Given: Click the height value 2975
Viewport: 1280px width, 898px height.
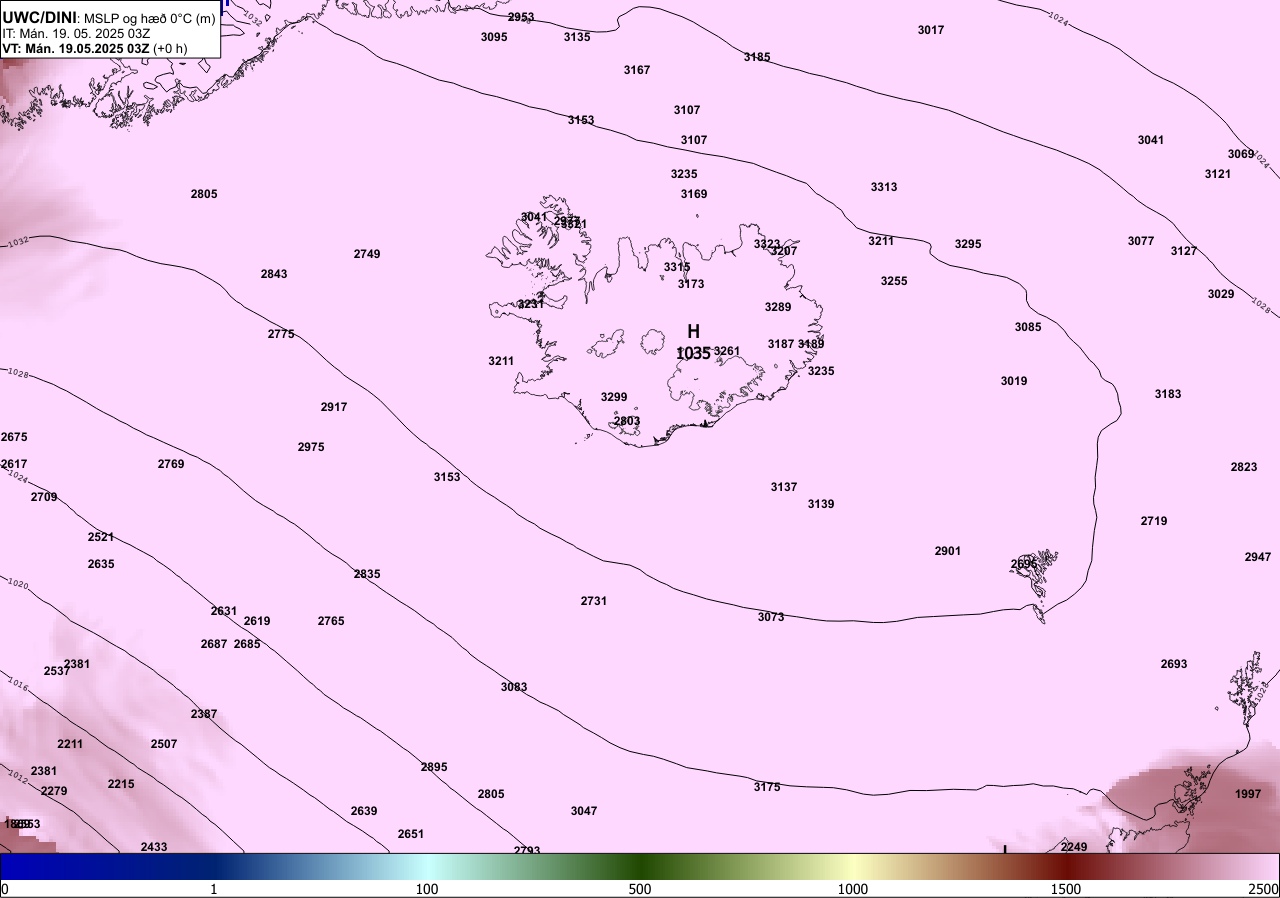Looking at the screenshot, I should click(311, 447).
